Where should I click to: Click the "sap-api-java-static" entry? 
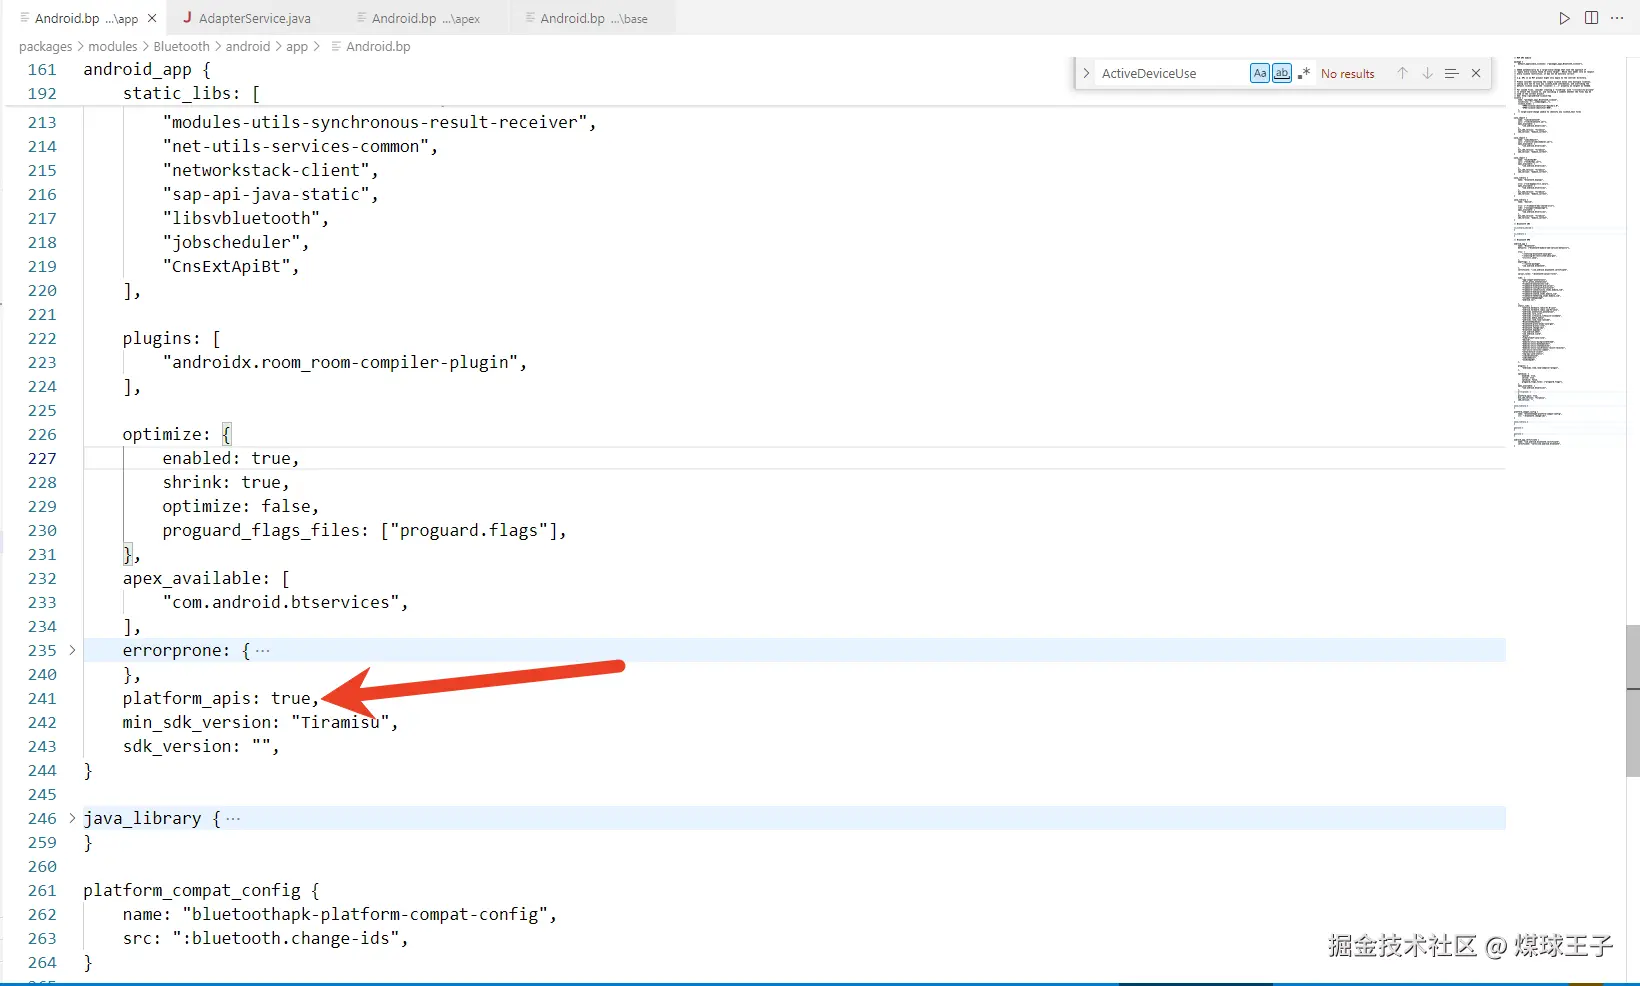click(x=271, y=194)
